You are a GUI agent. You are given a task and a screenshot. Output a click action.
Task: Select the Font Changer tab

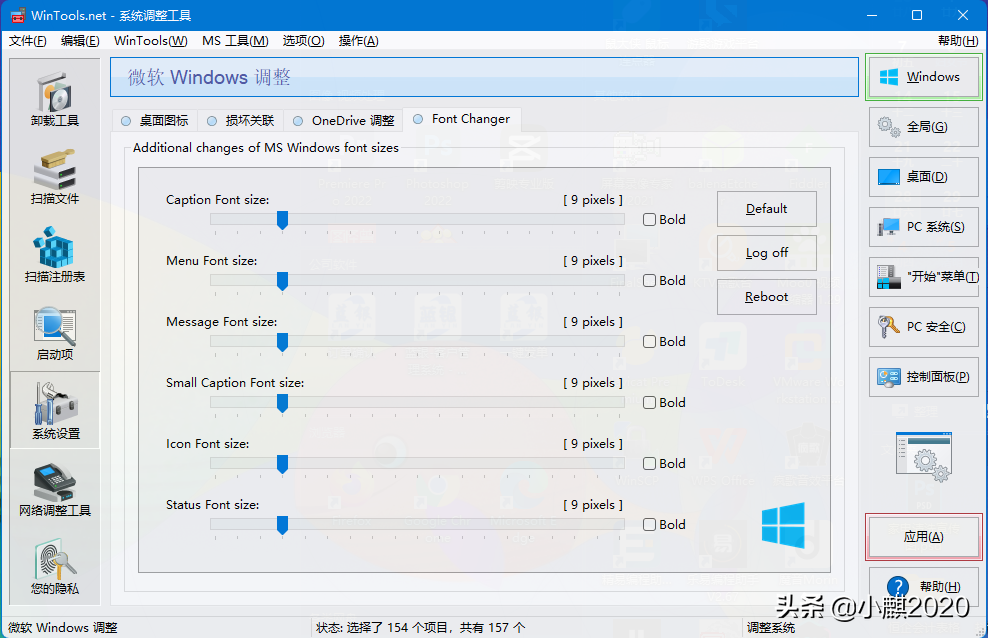[462, 119]
